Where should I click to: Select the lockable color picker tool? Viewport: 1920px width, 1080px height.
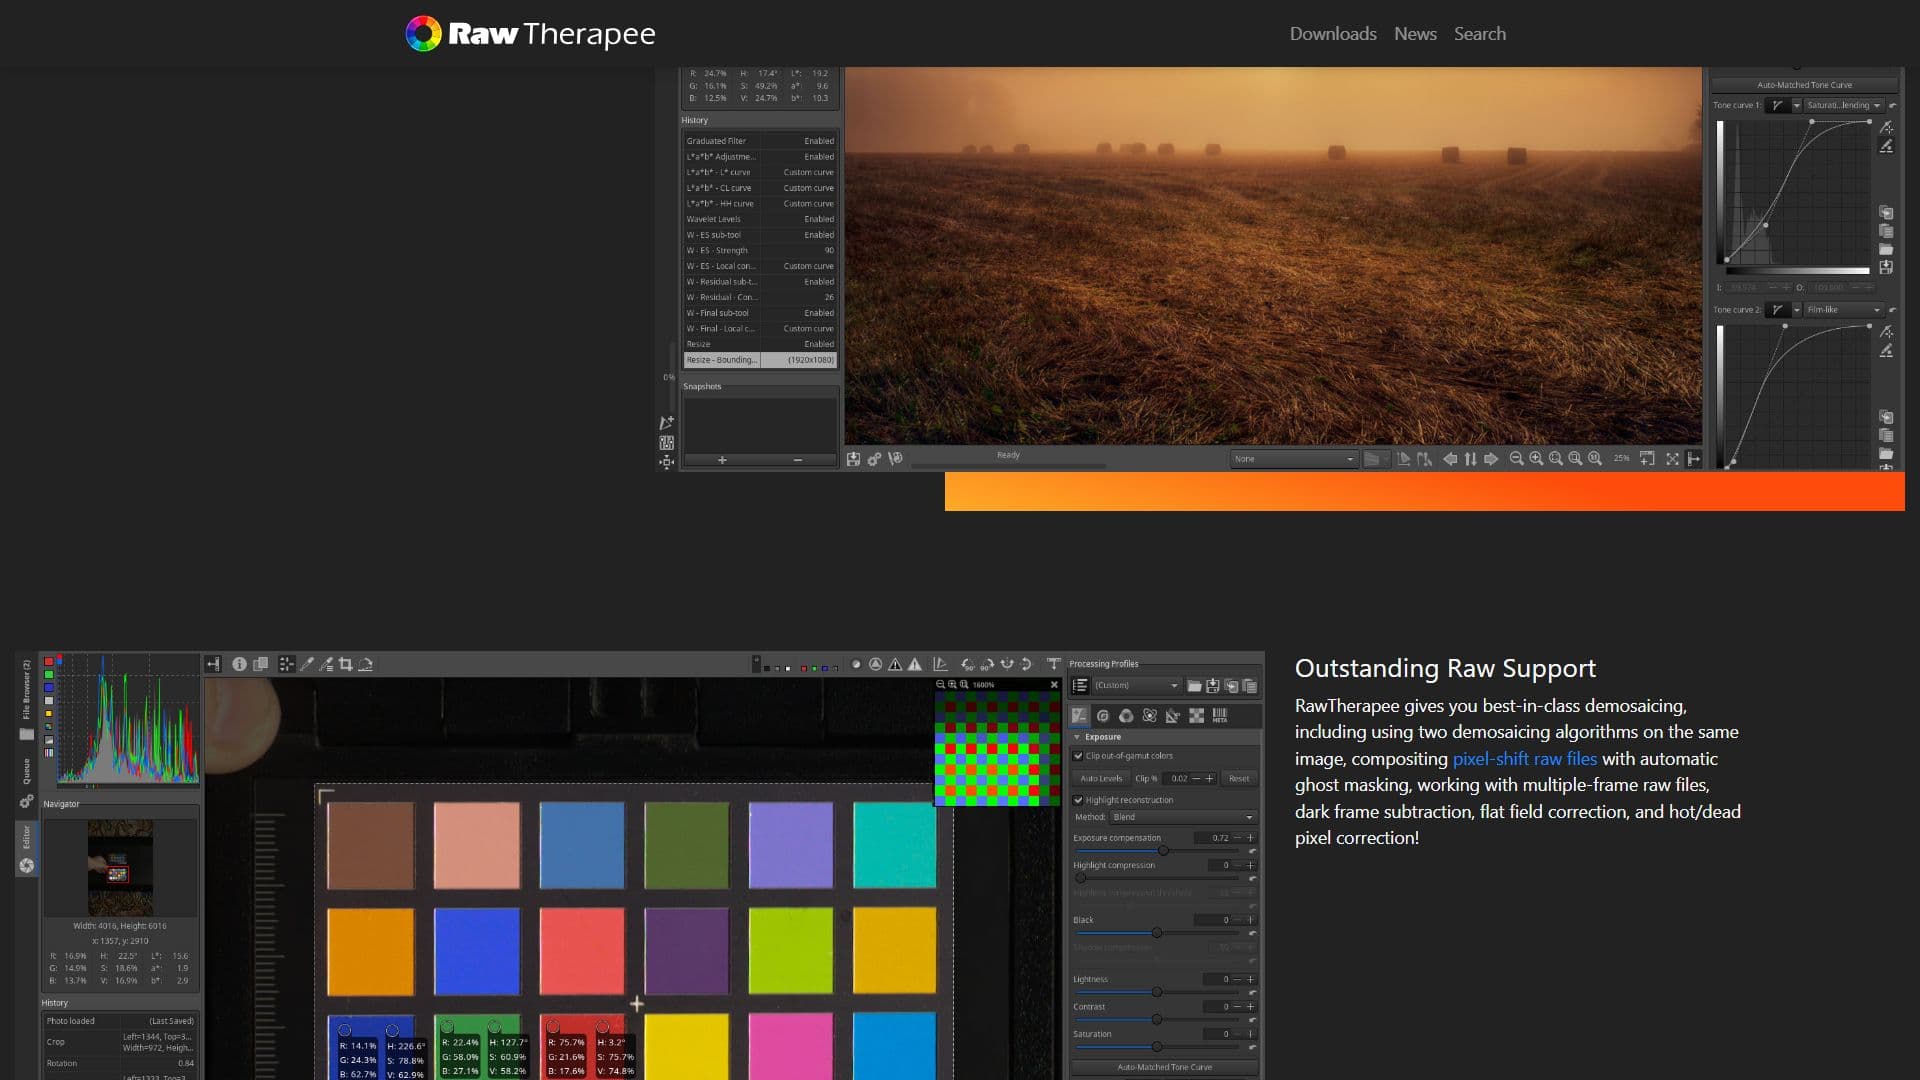[326, 664]
